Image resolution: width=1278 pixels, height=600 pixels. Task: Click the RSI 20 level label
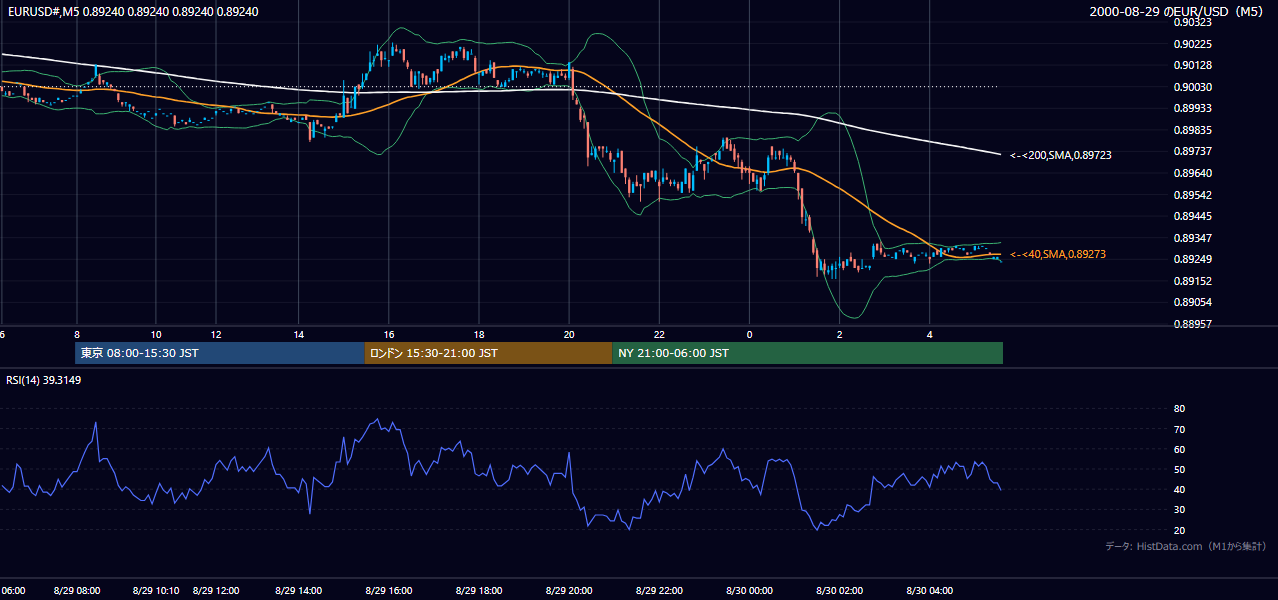1179,530
